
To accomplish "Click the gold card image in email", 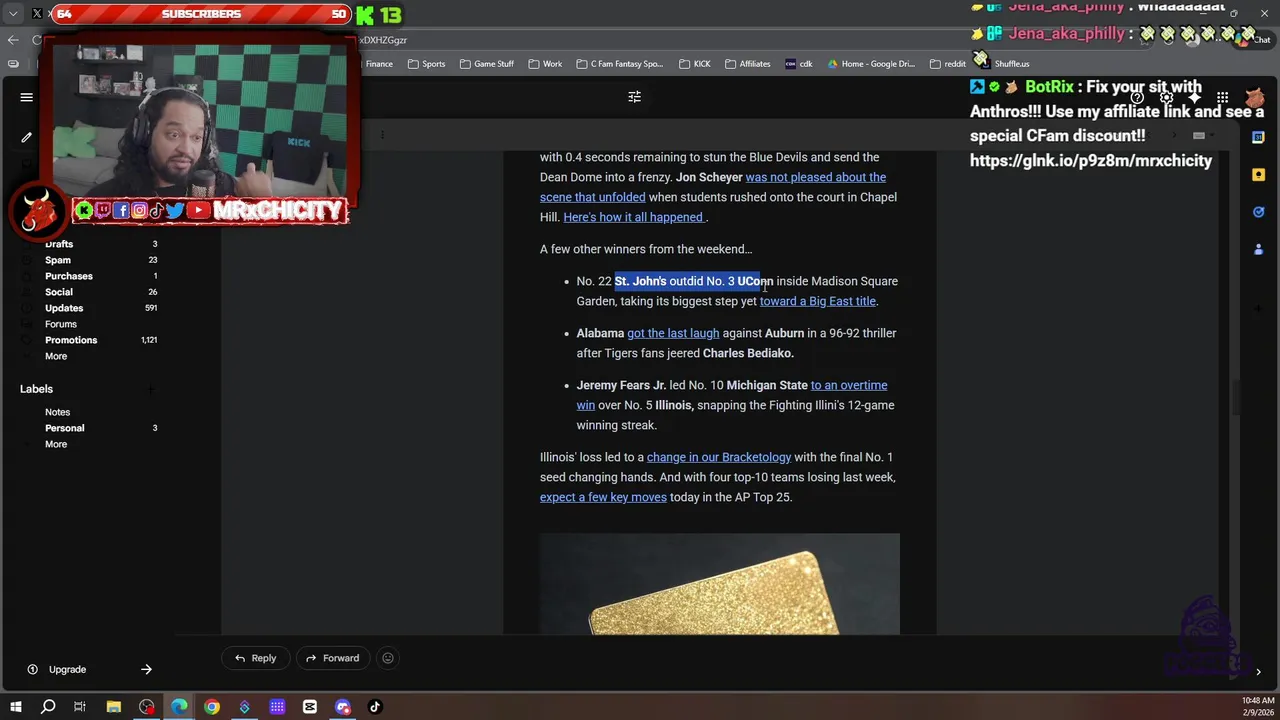I will click(x=720, y=584).
